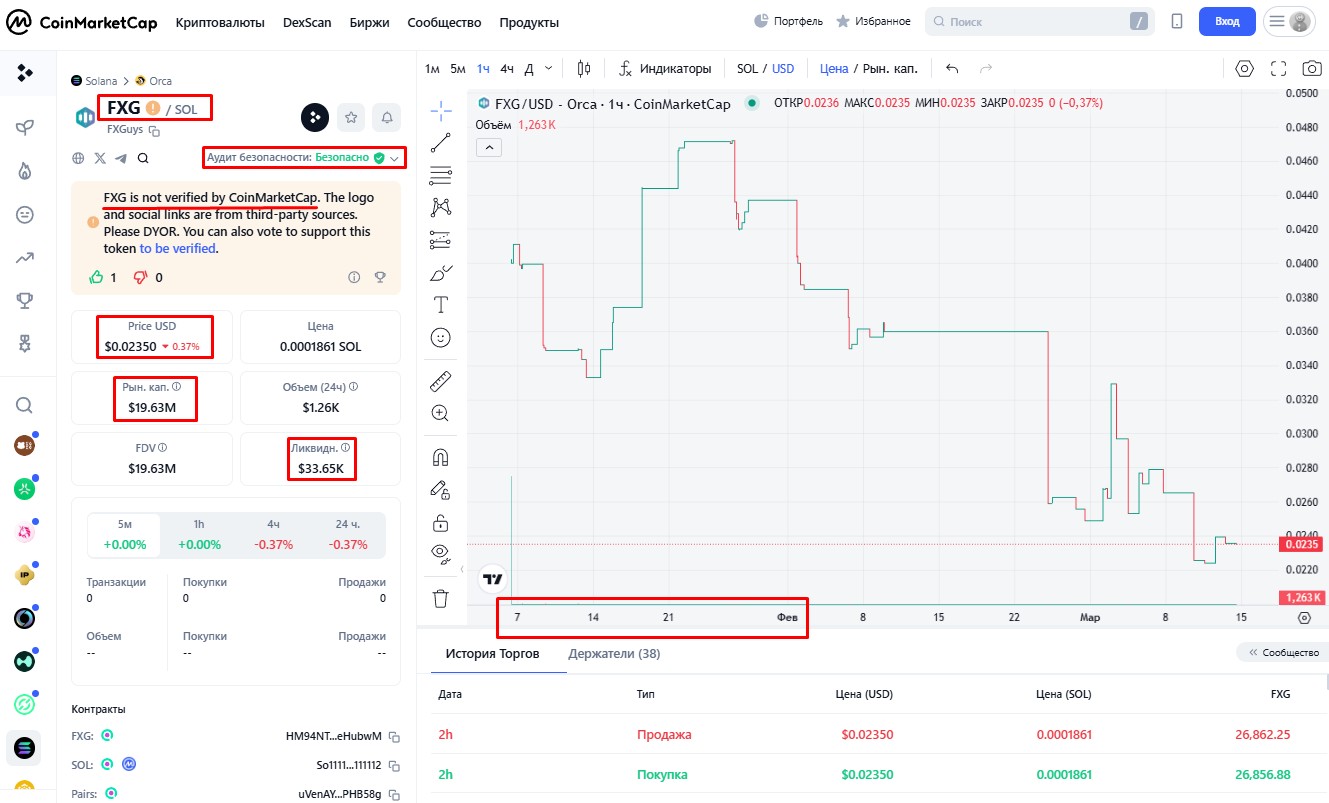Open Избранное watchlist link
Image resolution: width=1329 pixels, height=803 pixels.
click(x=873, y=21)
